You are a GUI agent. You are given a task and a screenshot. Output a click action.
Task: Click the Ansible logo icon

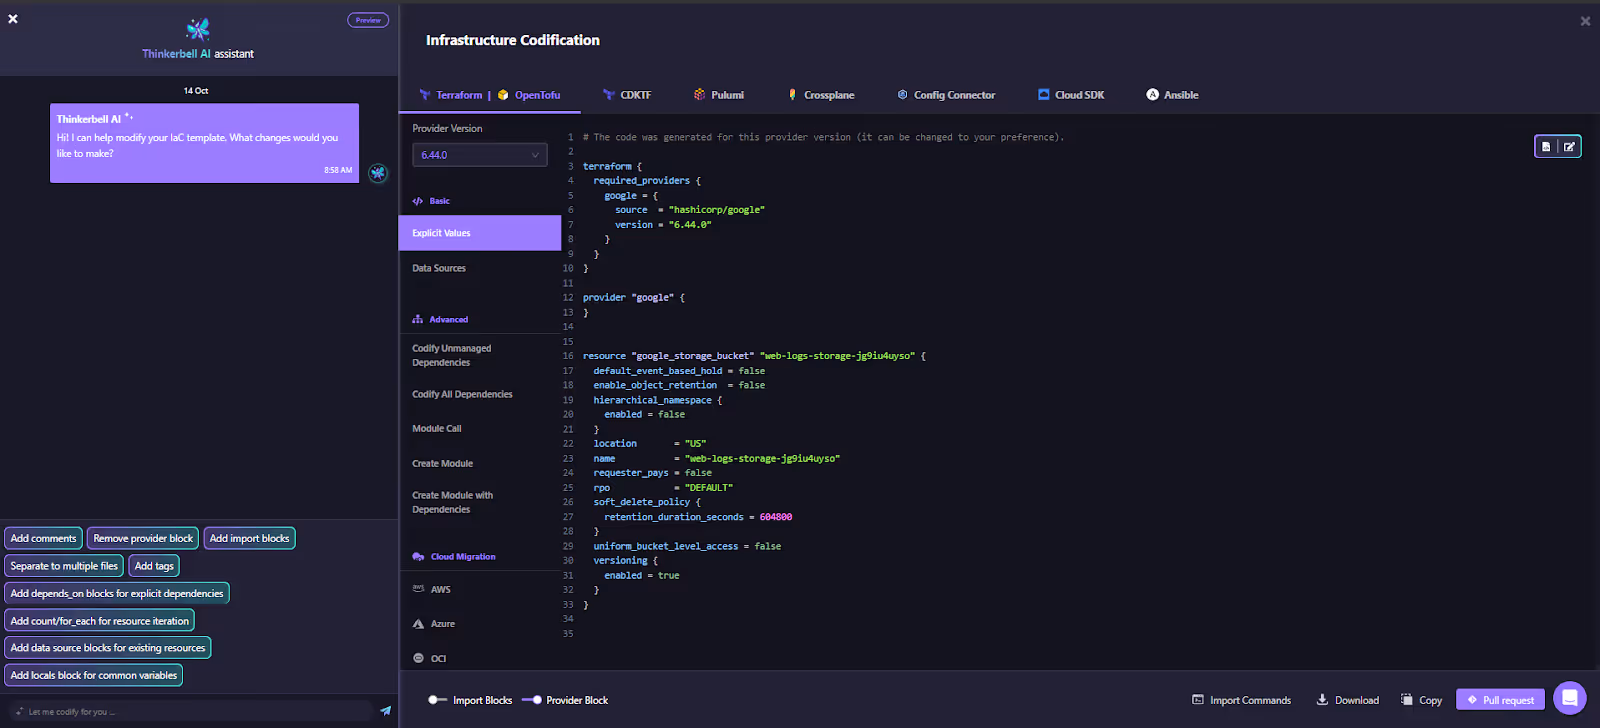[x=1152, y=95]
